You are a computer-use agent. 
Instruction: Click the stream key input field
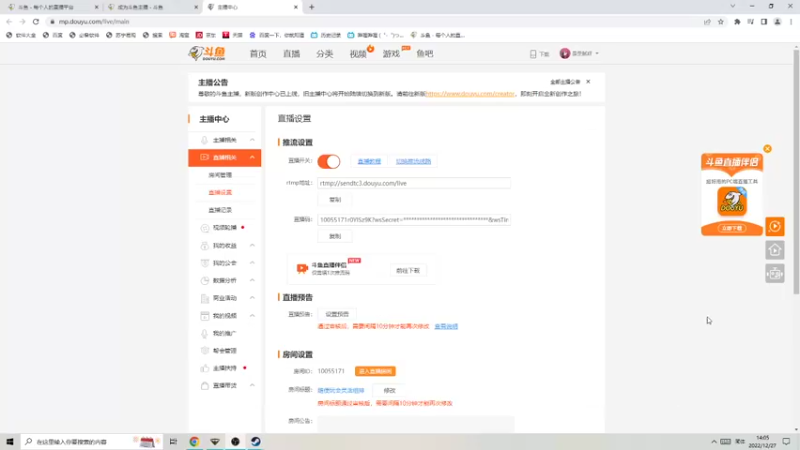(414, 220)
